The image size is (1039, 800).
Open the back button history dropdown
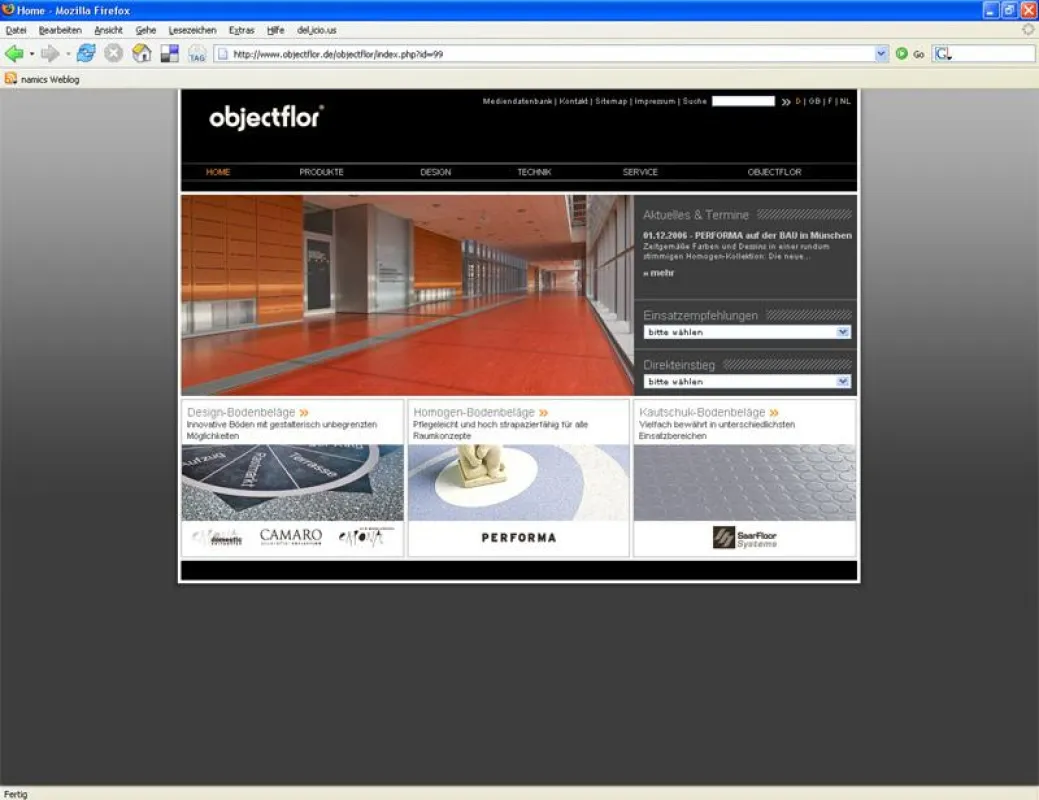32,54
